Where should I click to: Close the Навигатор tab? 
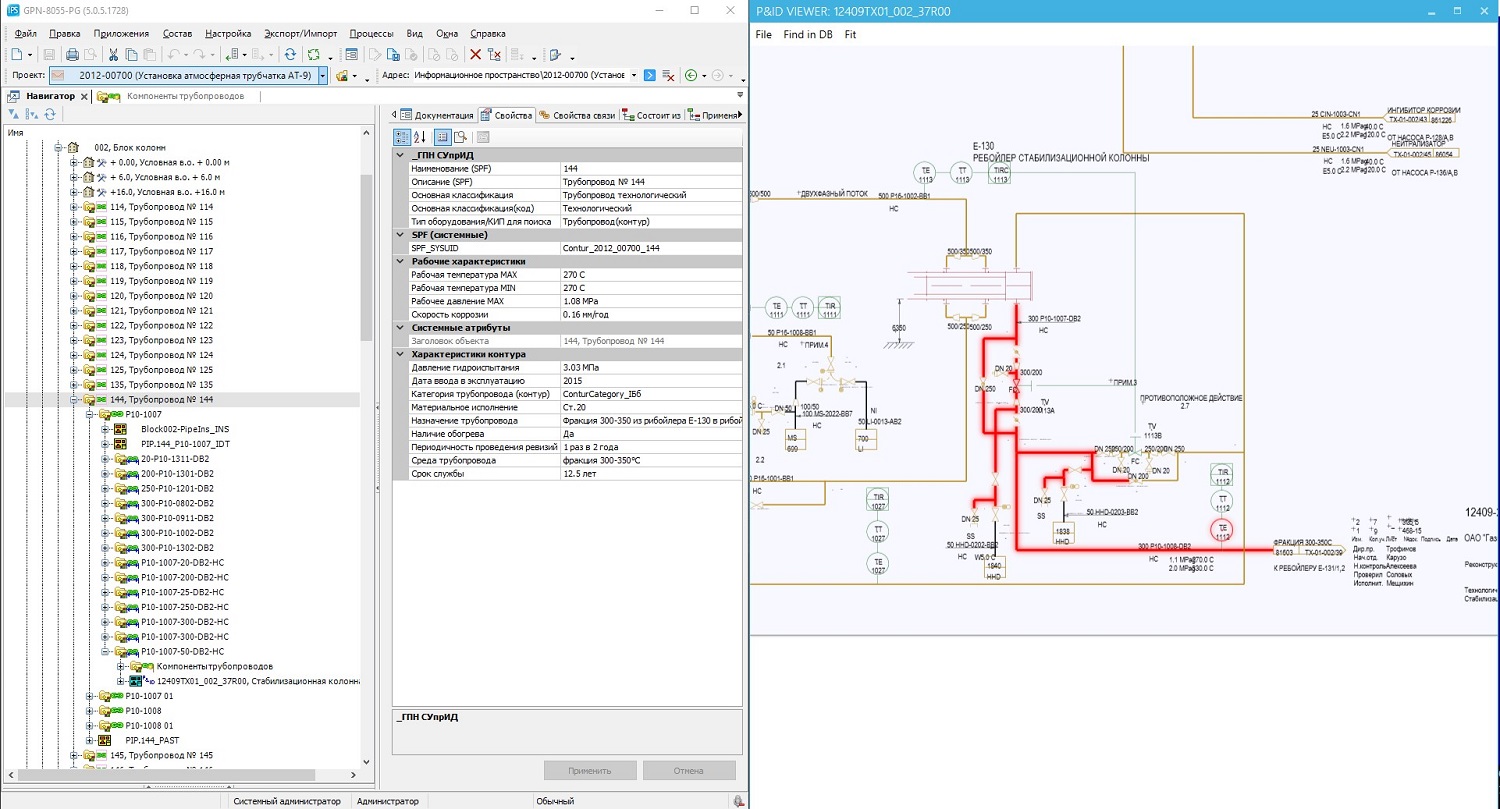tap(85, 97)
